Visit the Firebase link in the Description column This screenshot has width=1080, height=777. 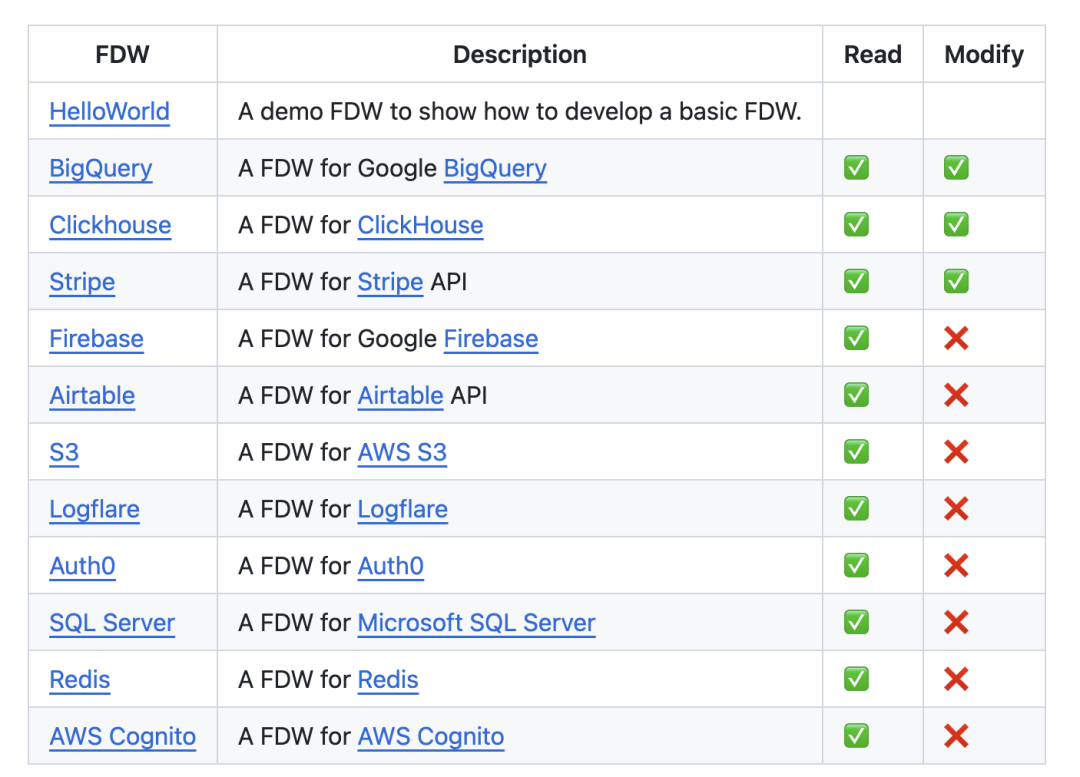[x=491, y=339]
